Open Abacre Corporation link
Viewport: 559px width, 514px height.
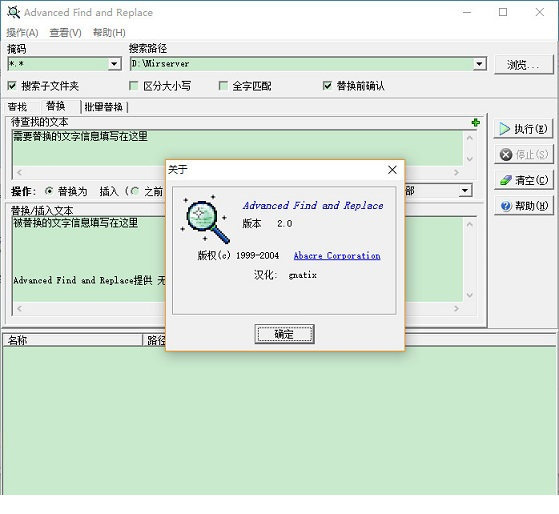(337, 256)
